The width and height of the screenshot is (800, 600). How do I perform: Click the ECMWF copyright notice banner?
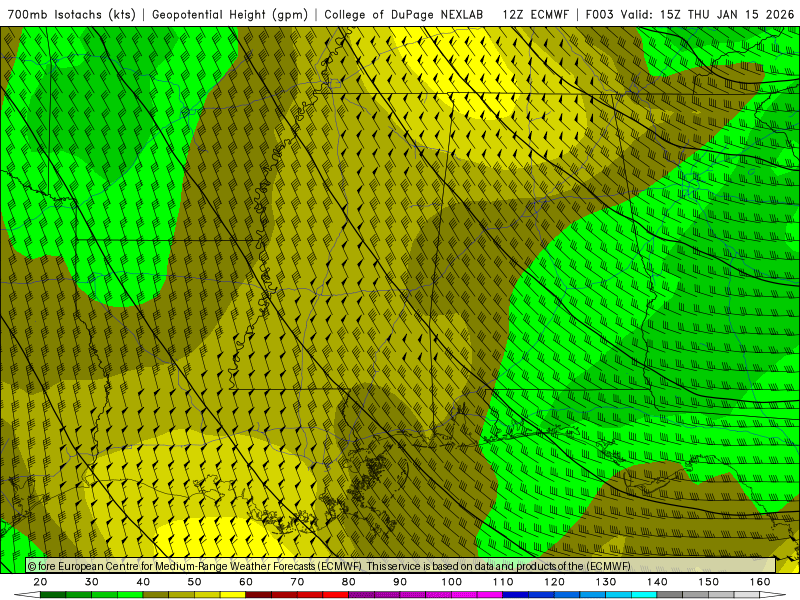click(x=401, y=566)
